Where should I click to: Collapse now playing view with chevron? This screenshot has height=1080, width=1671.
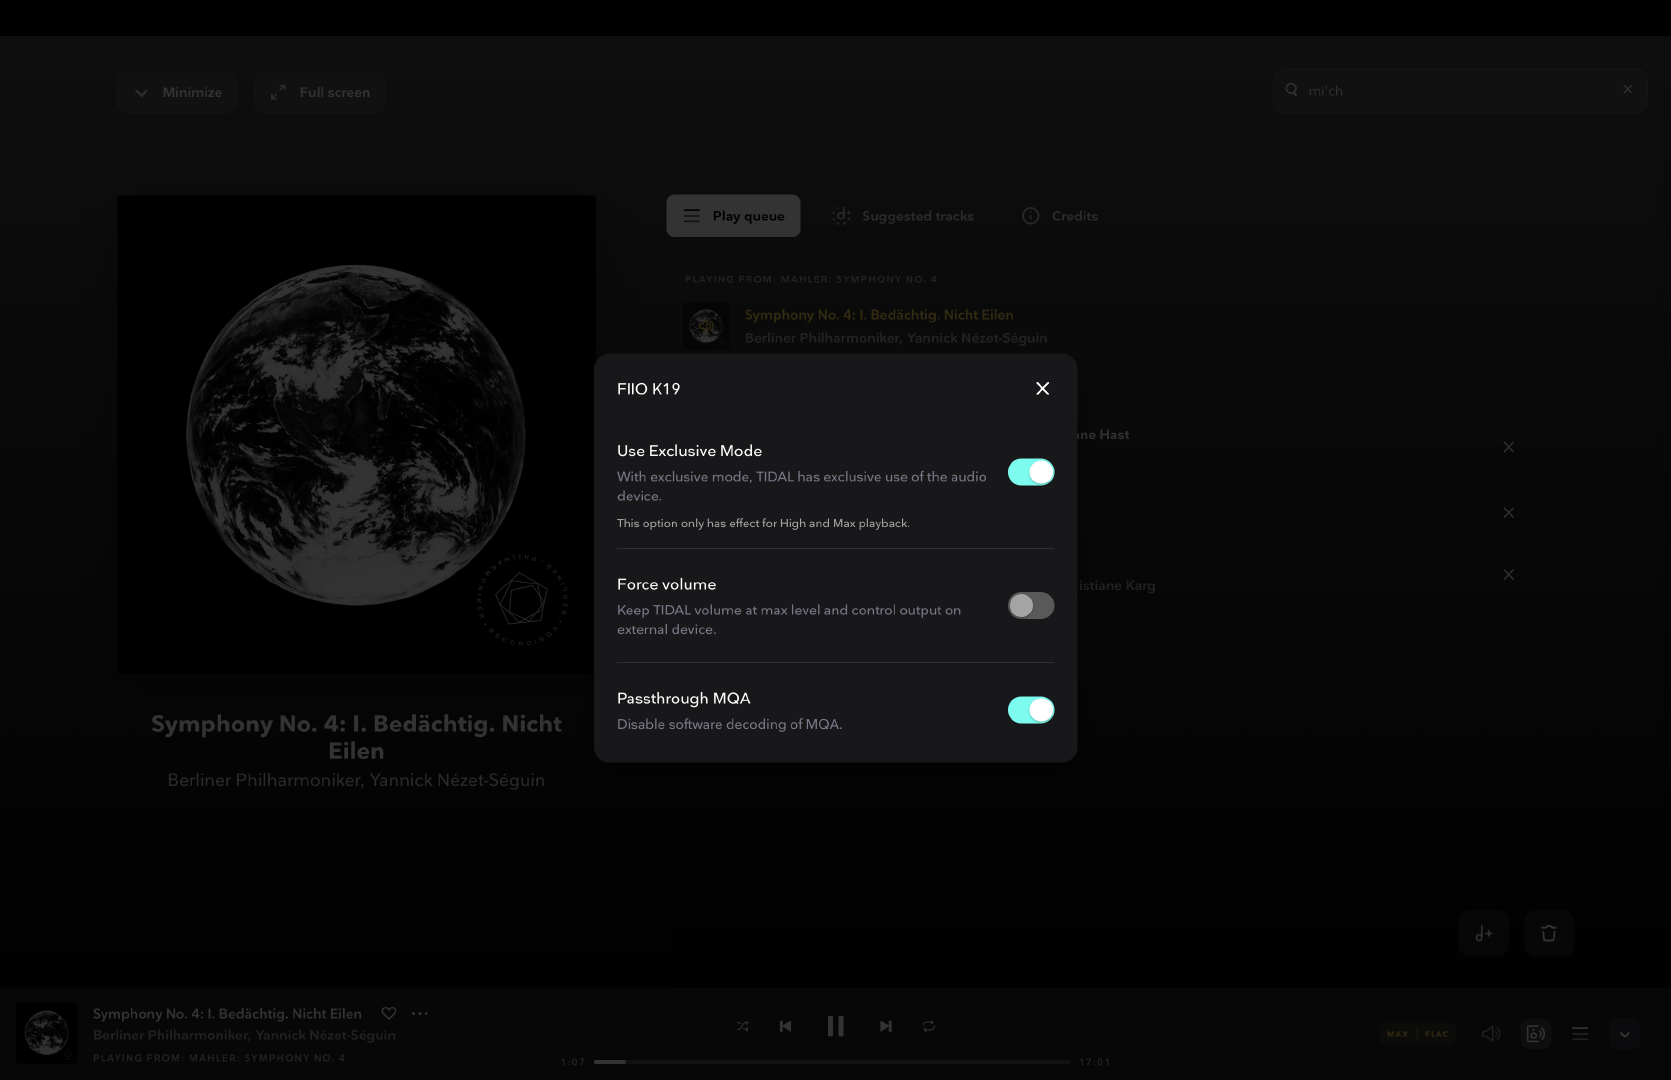(1624, 1034)
